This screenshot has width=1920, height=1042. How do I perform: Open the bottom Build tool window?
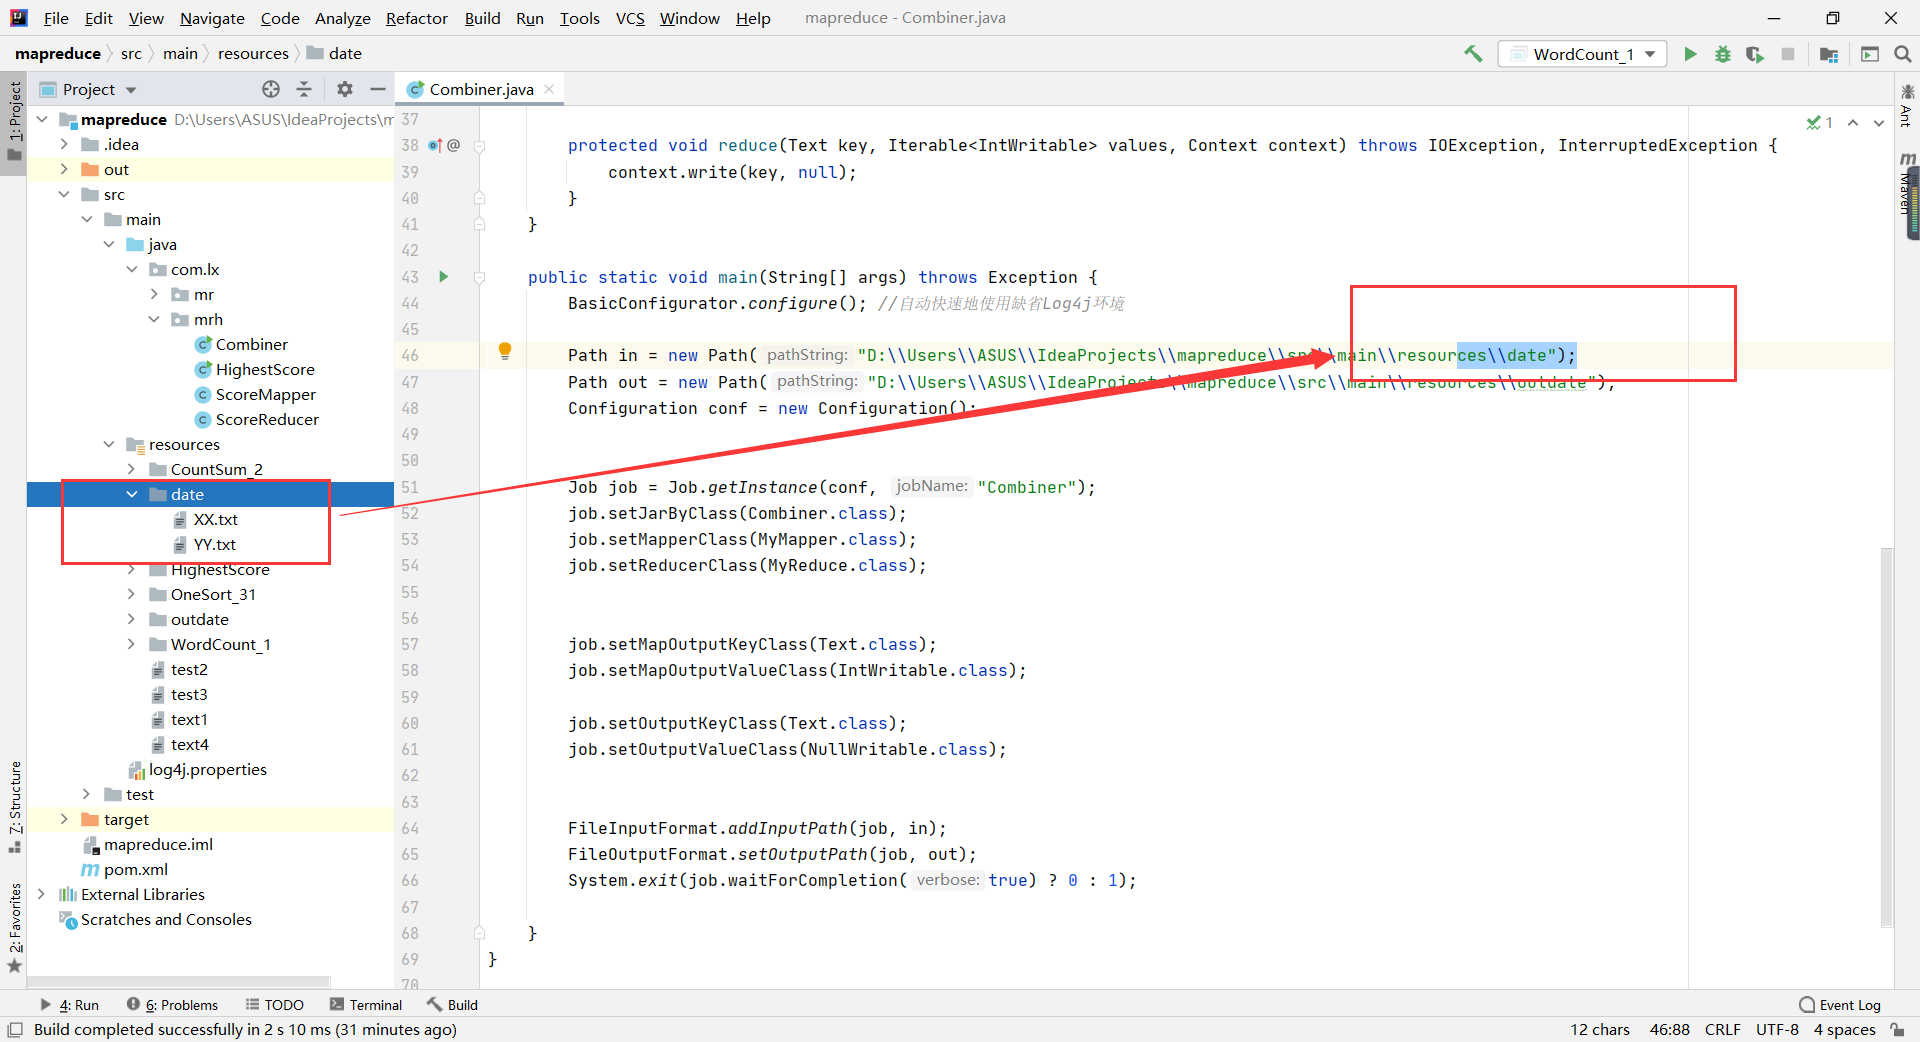click(x=452, y=1005)
